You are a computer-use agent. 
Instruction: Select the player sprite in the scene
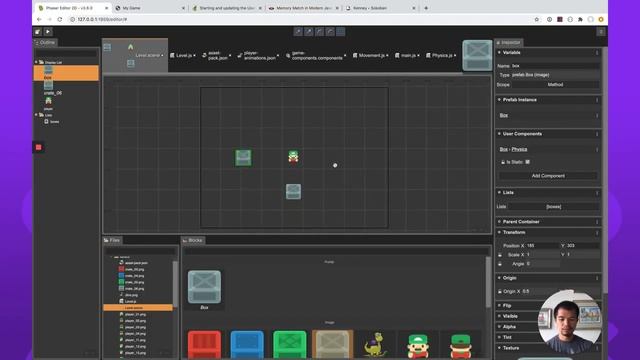[293, 157]
